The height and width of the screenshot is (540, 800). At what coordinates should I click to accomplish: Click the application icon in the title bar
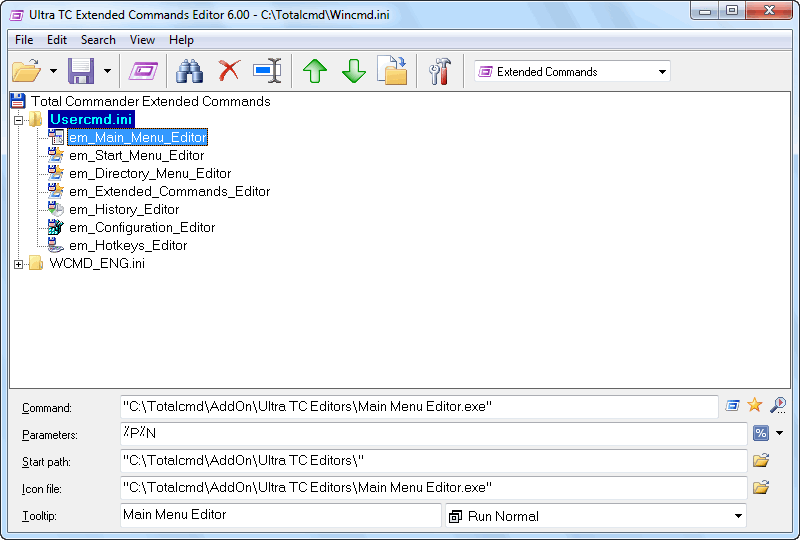(17, 15)
